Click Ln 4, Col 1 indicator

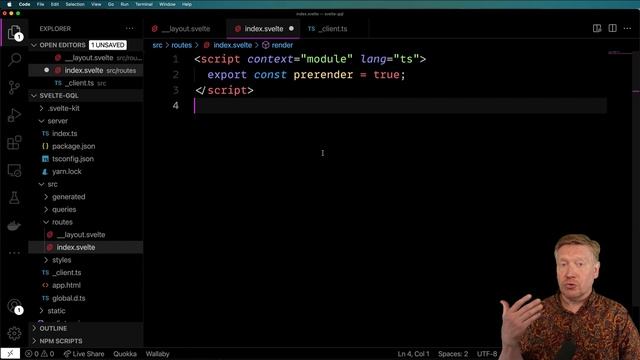pyautogui.click(x=413, y=354)
